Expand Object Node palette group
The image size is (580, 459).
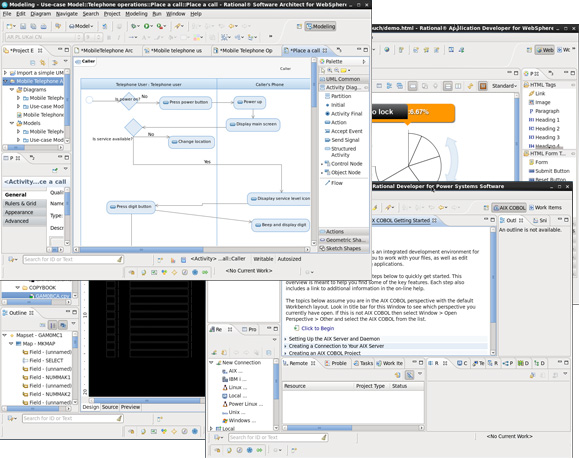pyautogui.click(x=322, y=173)
